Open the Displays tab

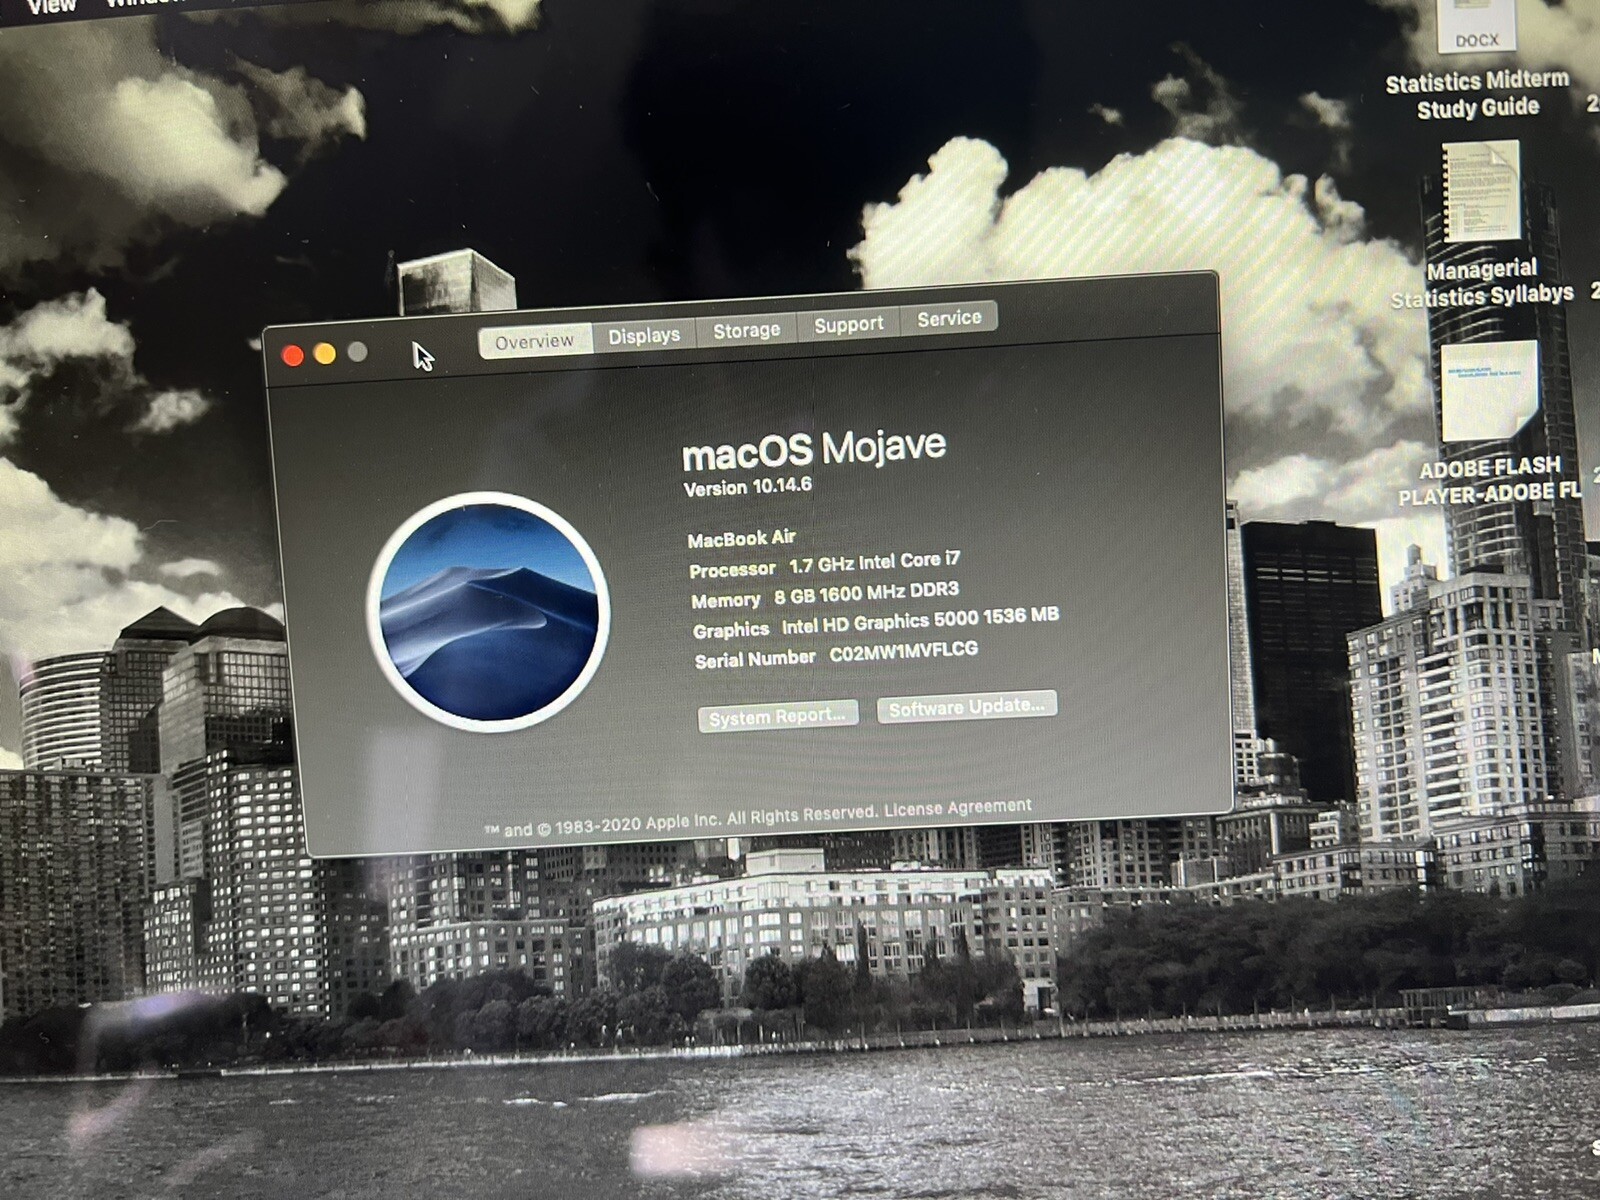(644, 335)
